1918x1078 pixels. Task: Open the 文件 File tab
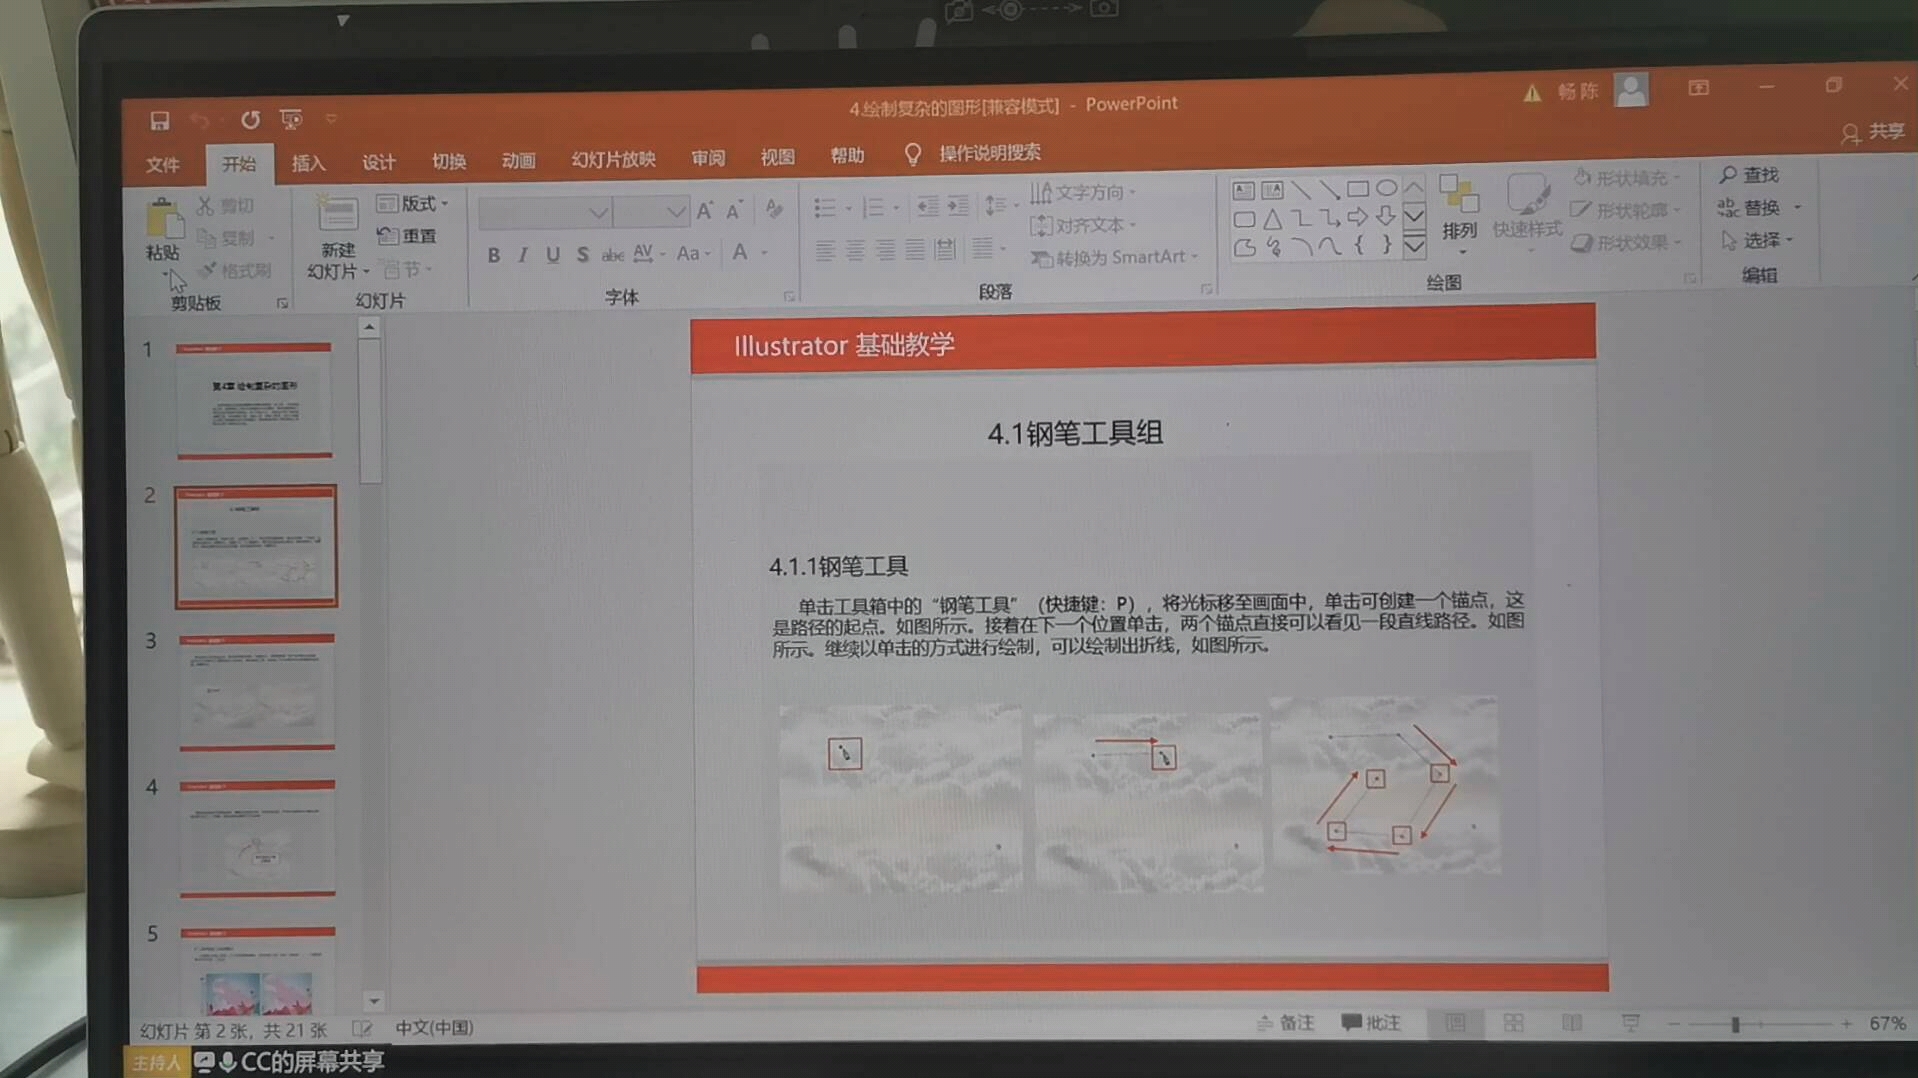click(x=163, y=165)
